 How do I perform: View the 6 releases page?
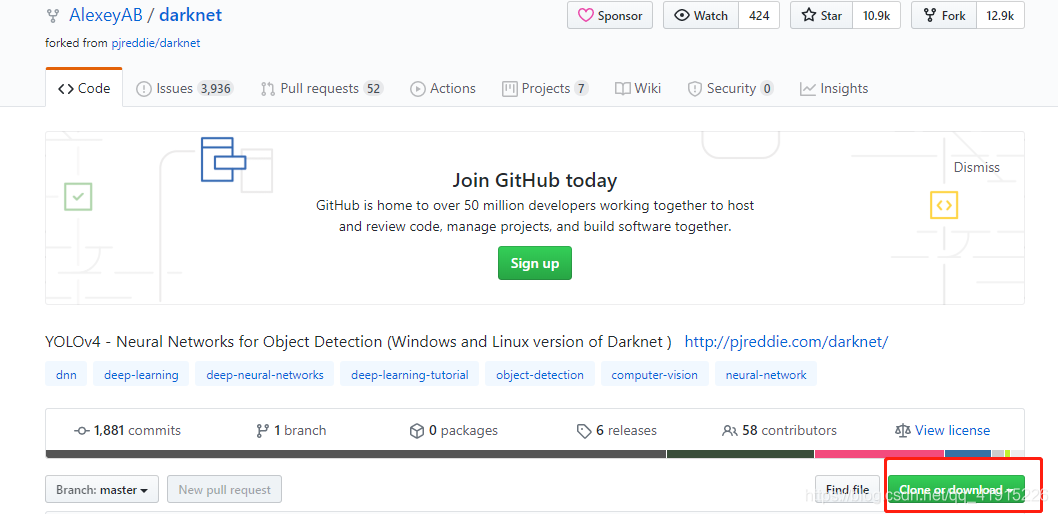click(x=616, y=430)
